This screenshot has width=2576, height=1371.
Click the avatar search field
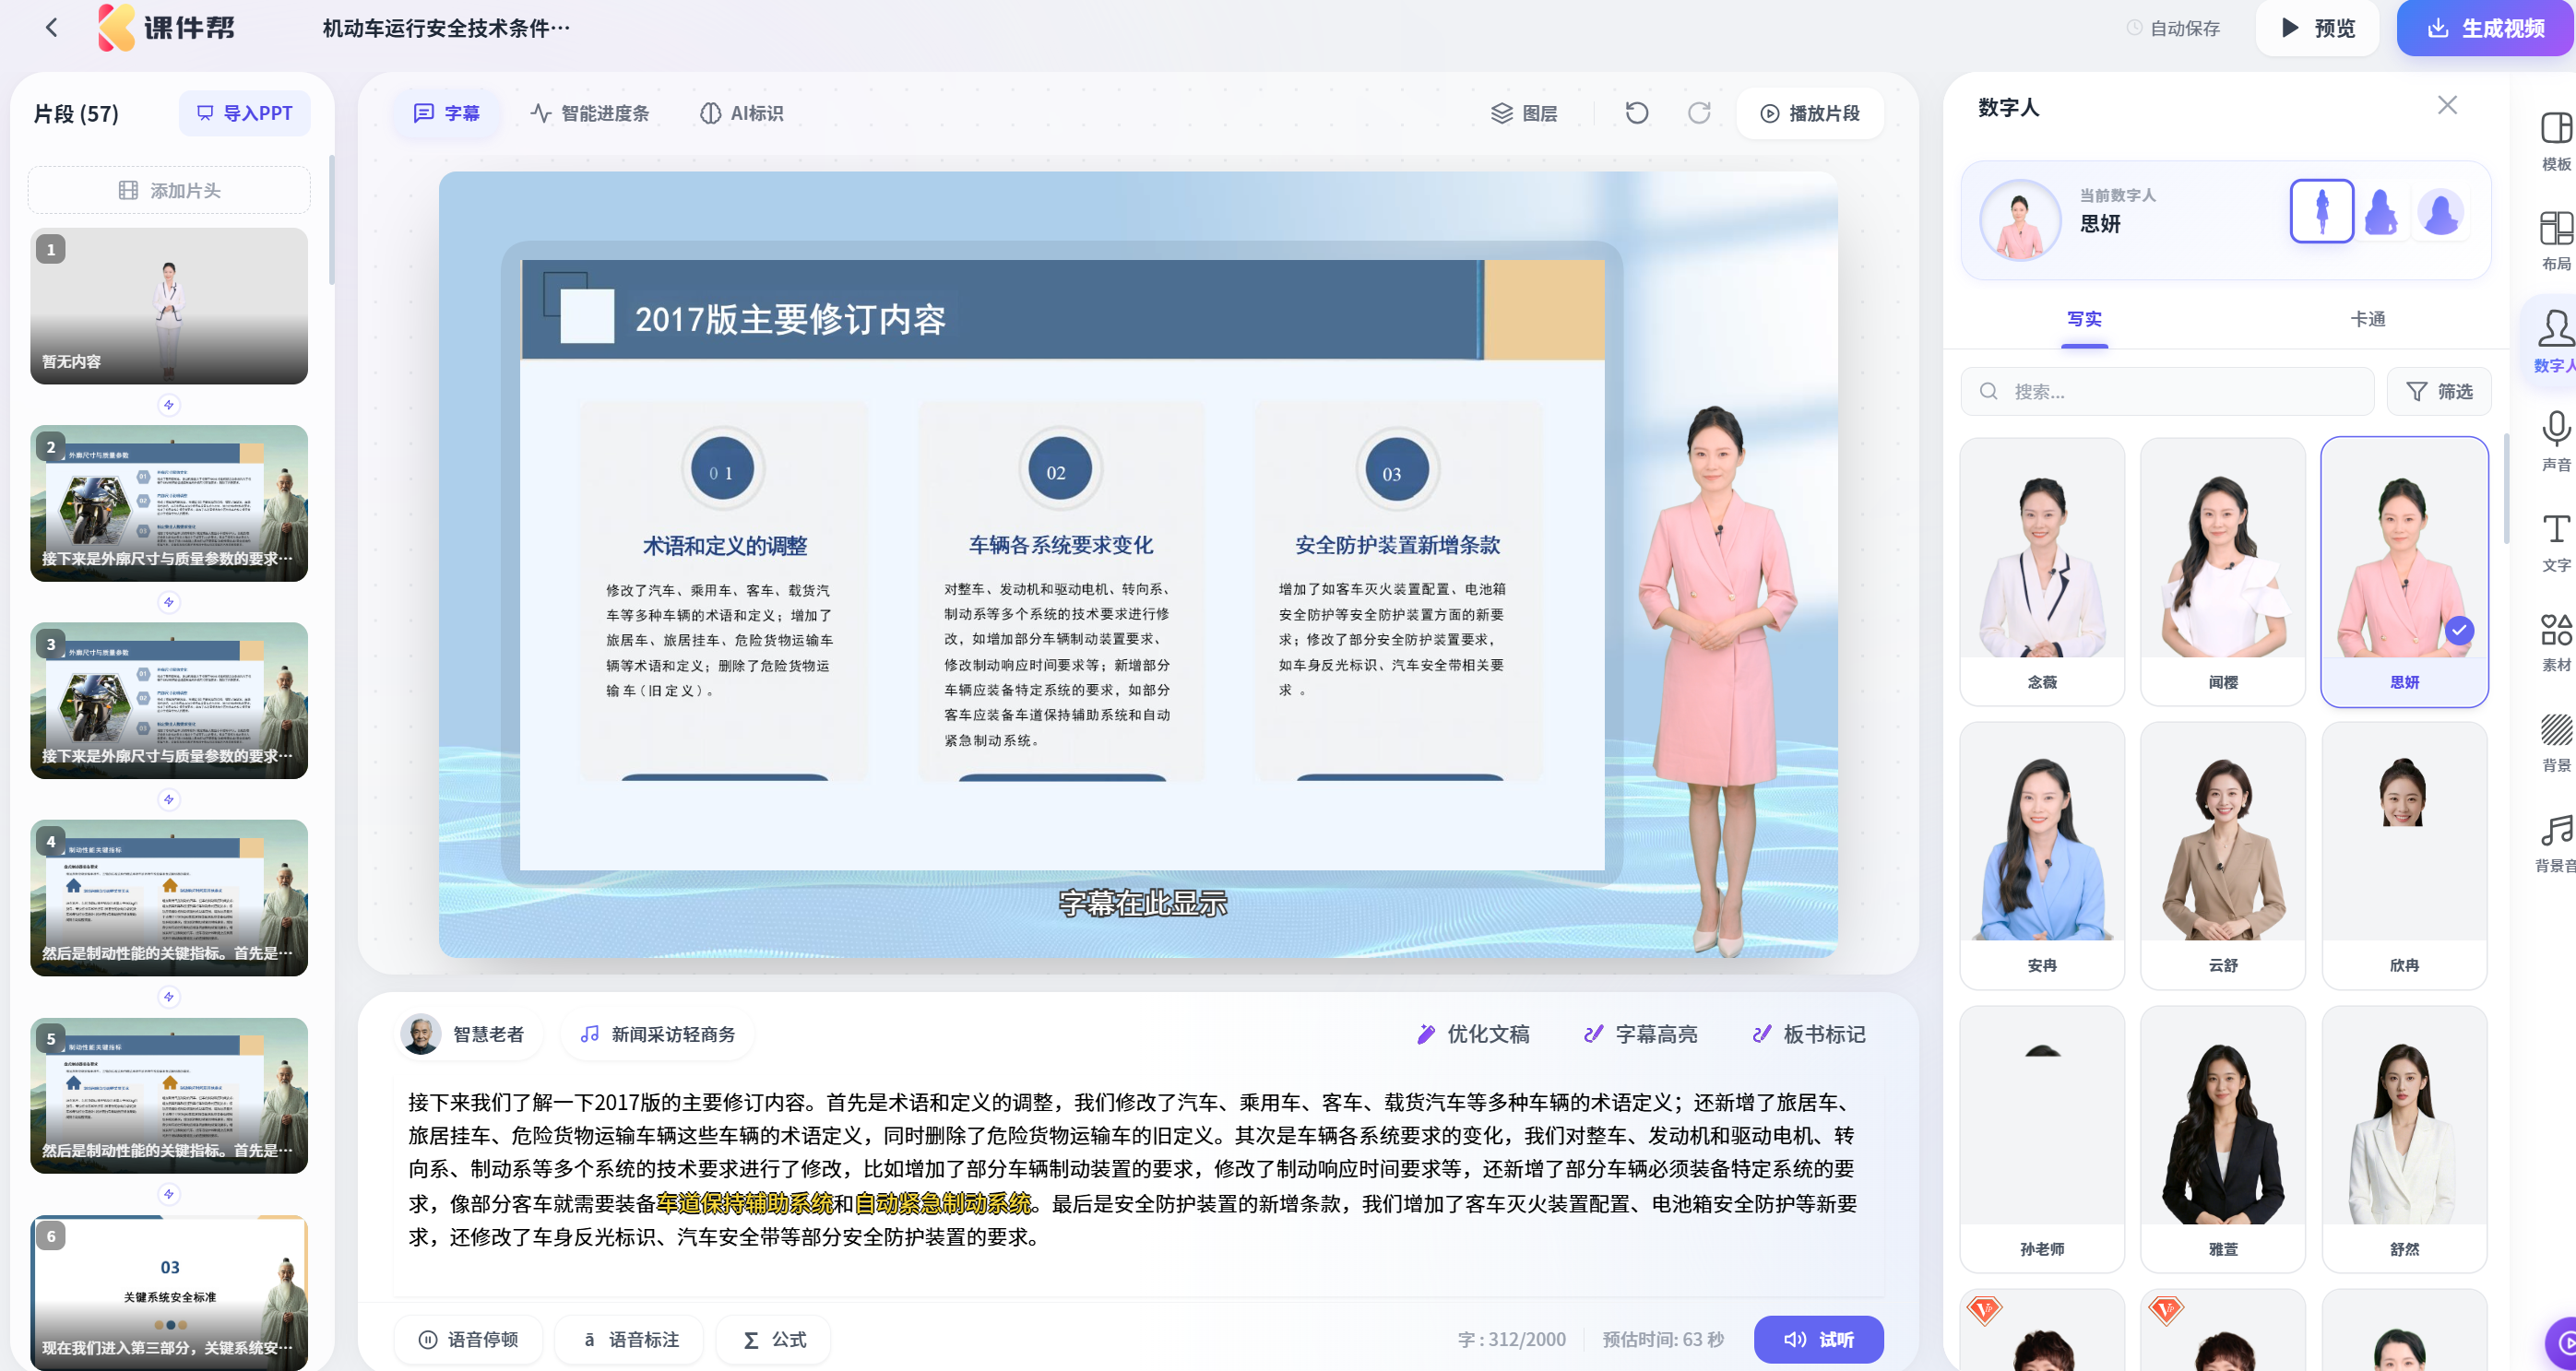tap(2167, 391)
